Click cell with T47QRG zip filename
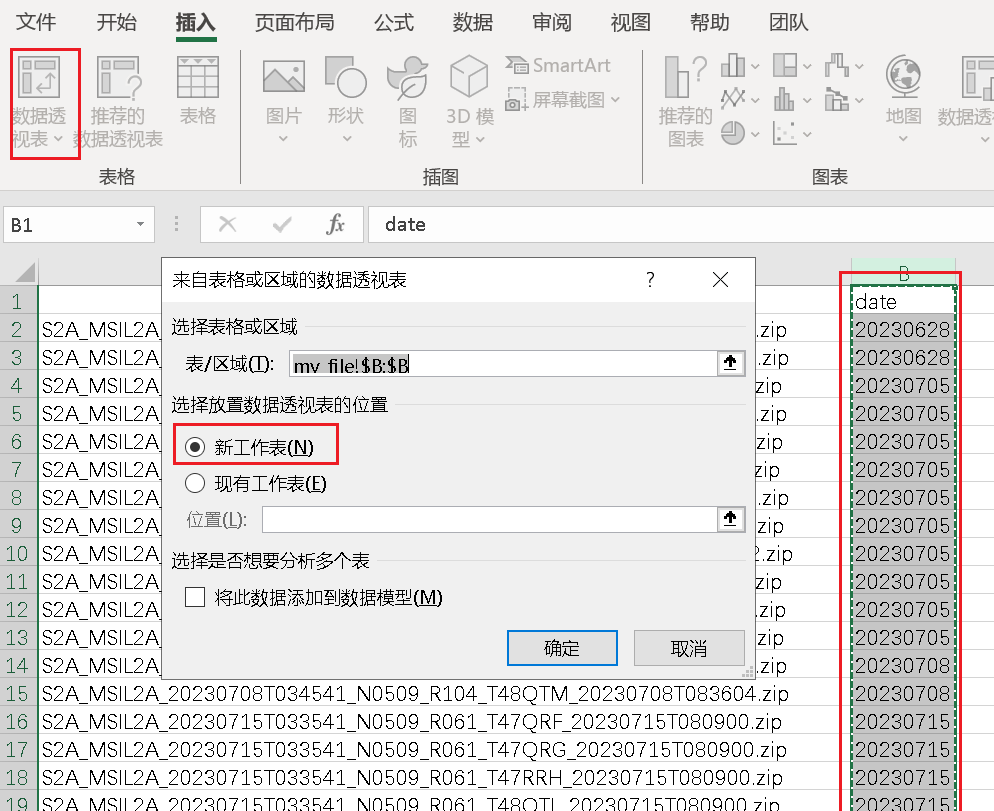 [x=444, y=749]
